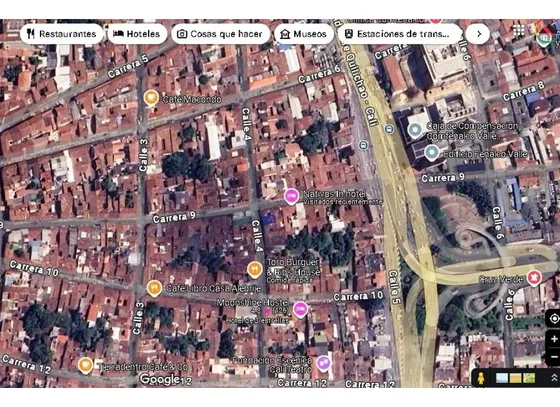Select Café Libro Casa Alebrije marker
This screenshot has height=407, width=560.
[154, 288]
